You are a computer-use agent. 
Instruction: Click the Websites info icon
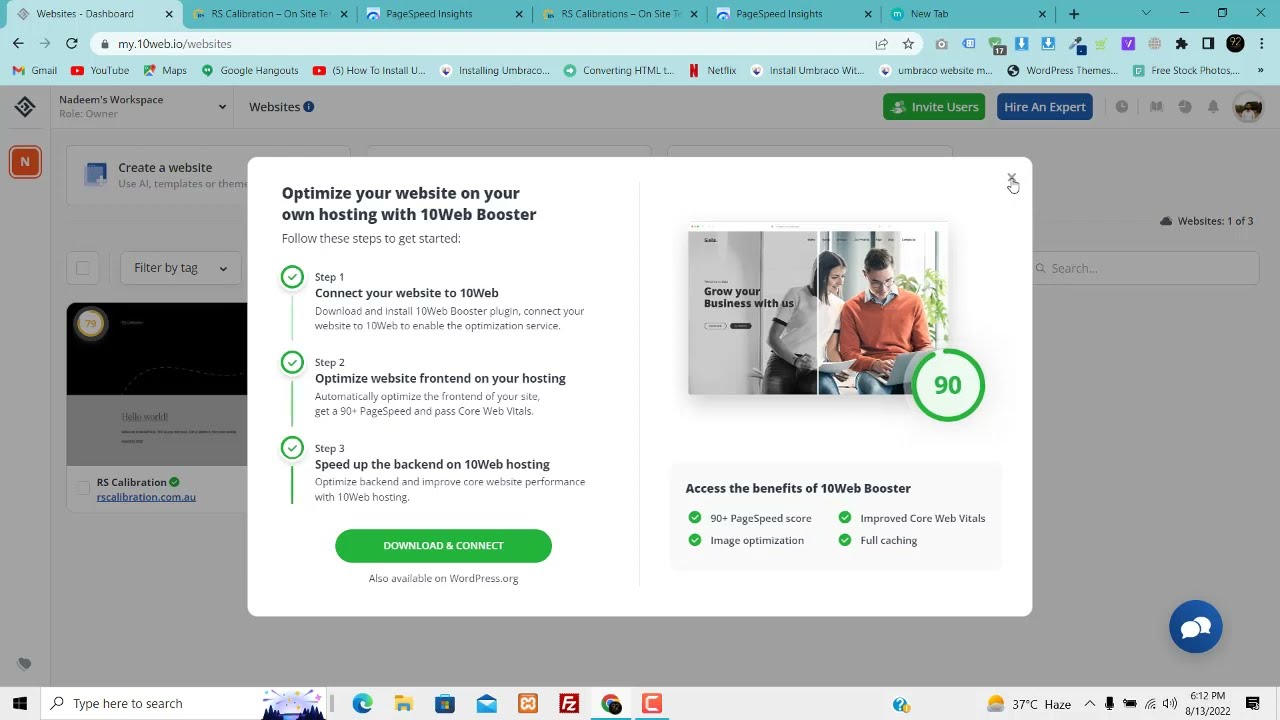pos(309,107)
